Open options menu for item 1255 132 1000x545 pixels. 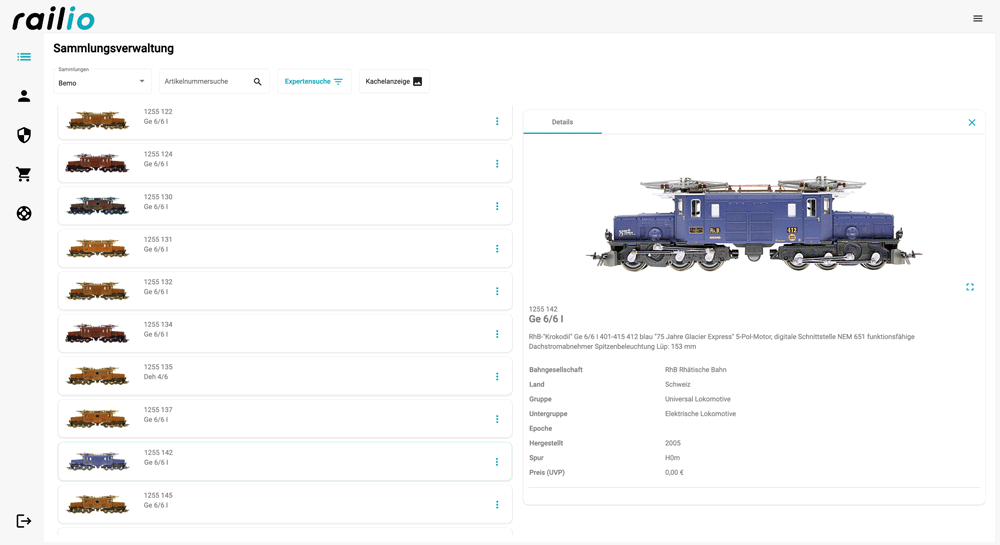click(x=497, y=291)
